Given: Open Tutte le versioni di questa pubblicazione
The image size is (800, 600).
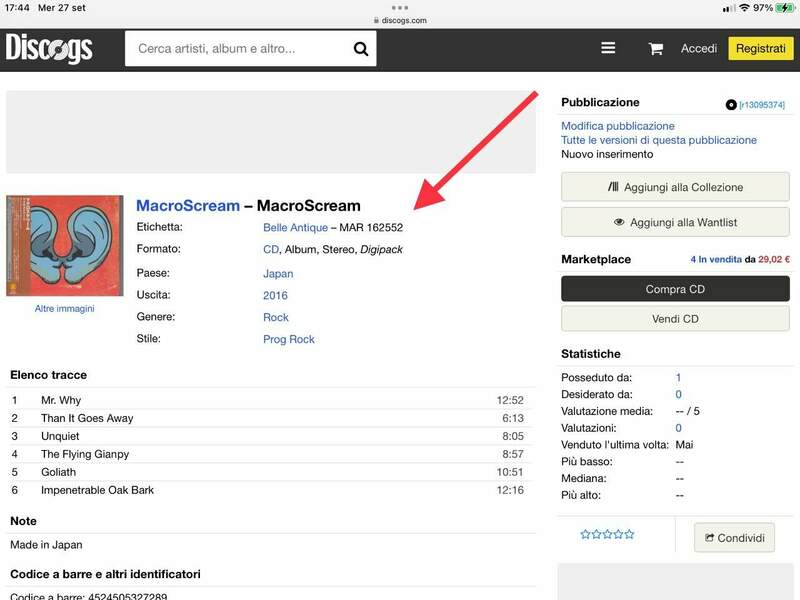Looking at the screenshot, I should pos(658,140).
